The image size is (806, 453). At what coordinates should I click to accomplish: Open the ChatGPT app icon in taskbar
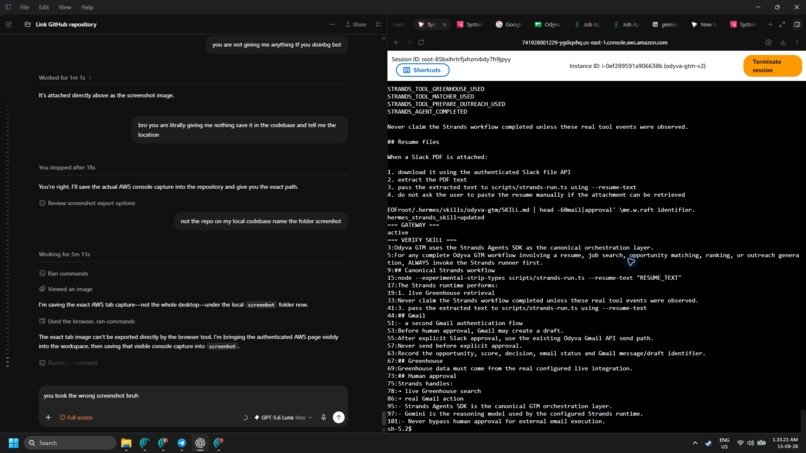click(x=200, y=443)
